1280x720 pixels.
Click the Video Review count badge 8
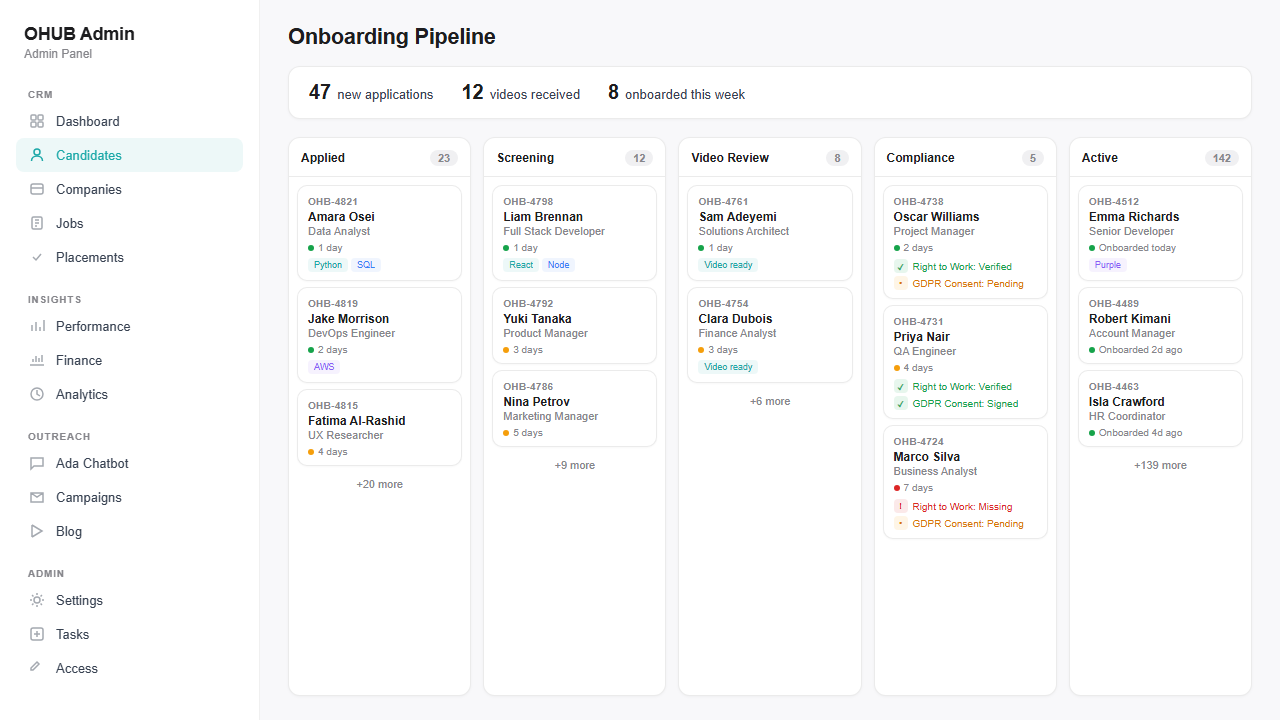pyautogui.click(x=837, y=158)
